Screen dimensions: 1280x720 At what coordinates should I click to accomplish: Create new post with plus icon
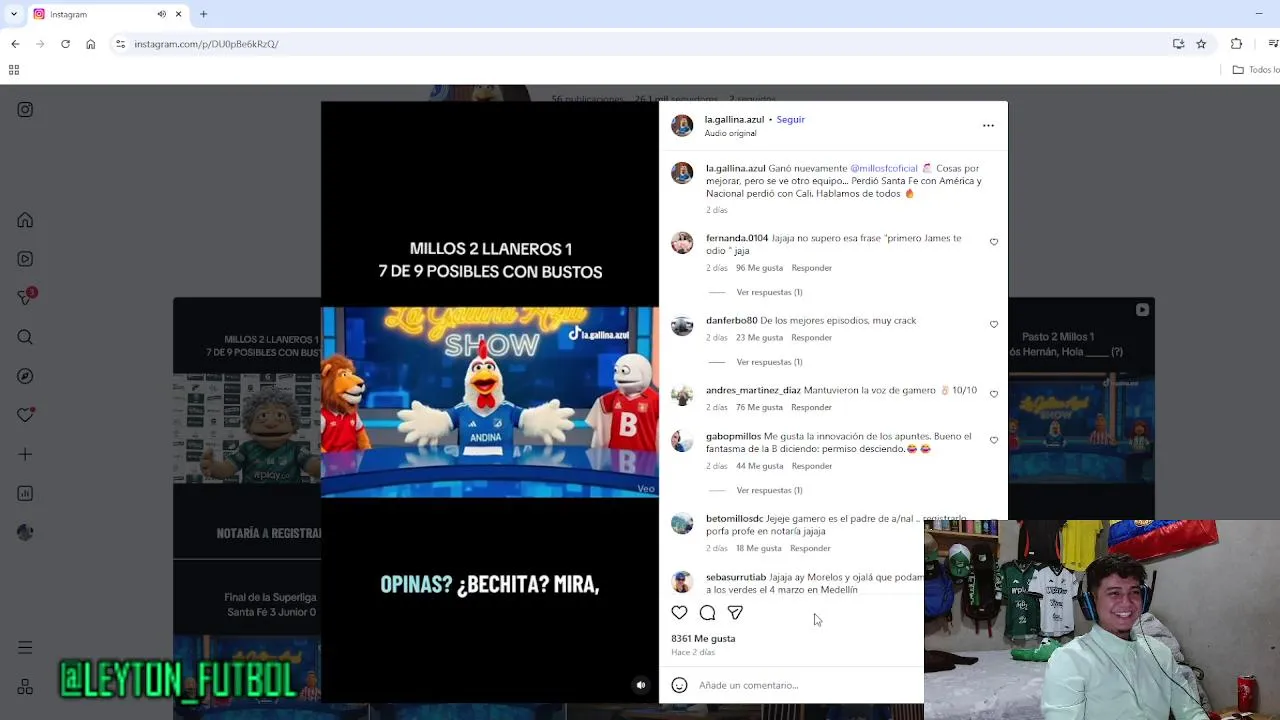click(25, 454)
